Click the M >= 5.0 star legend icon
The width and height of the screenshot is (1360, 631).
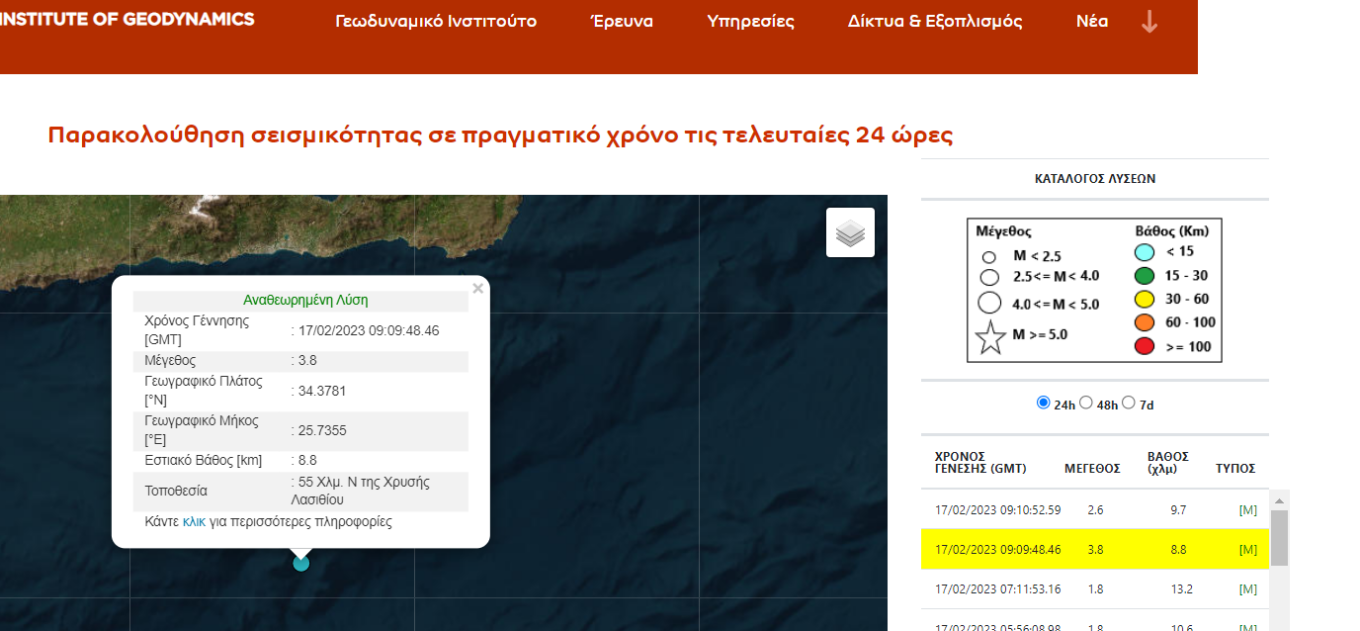[x=990, y=337]
